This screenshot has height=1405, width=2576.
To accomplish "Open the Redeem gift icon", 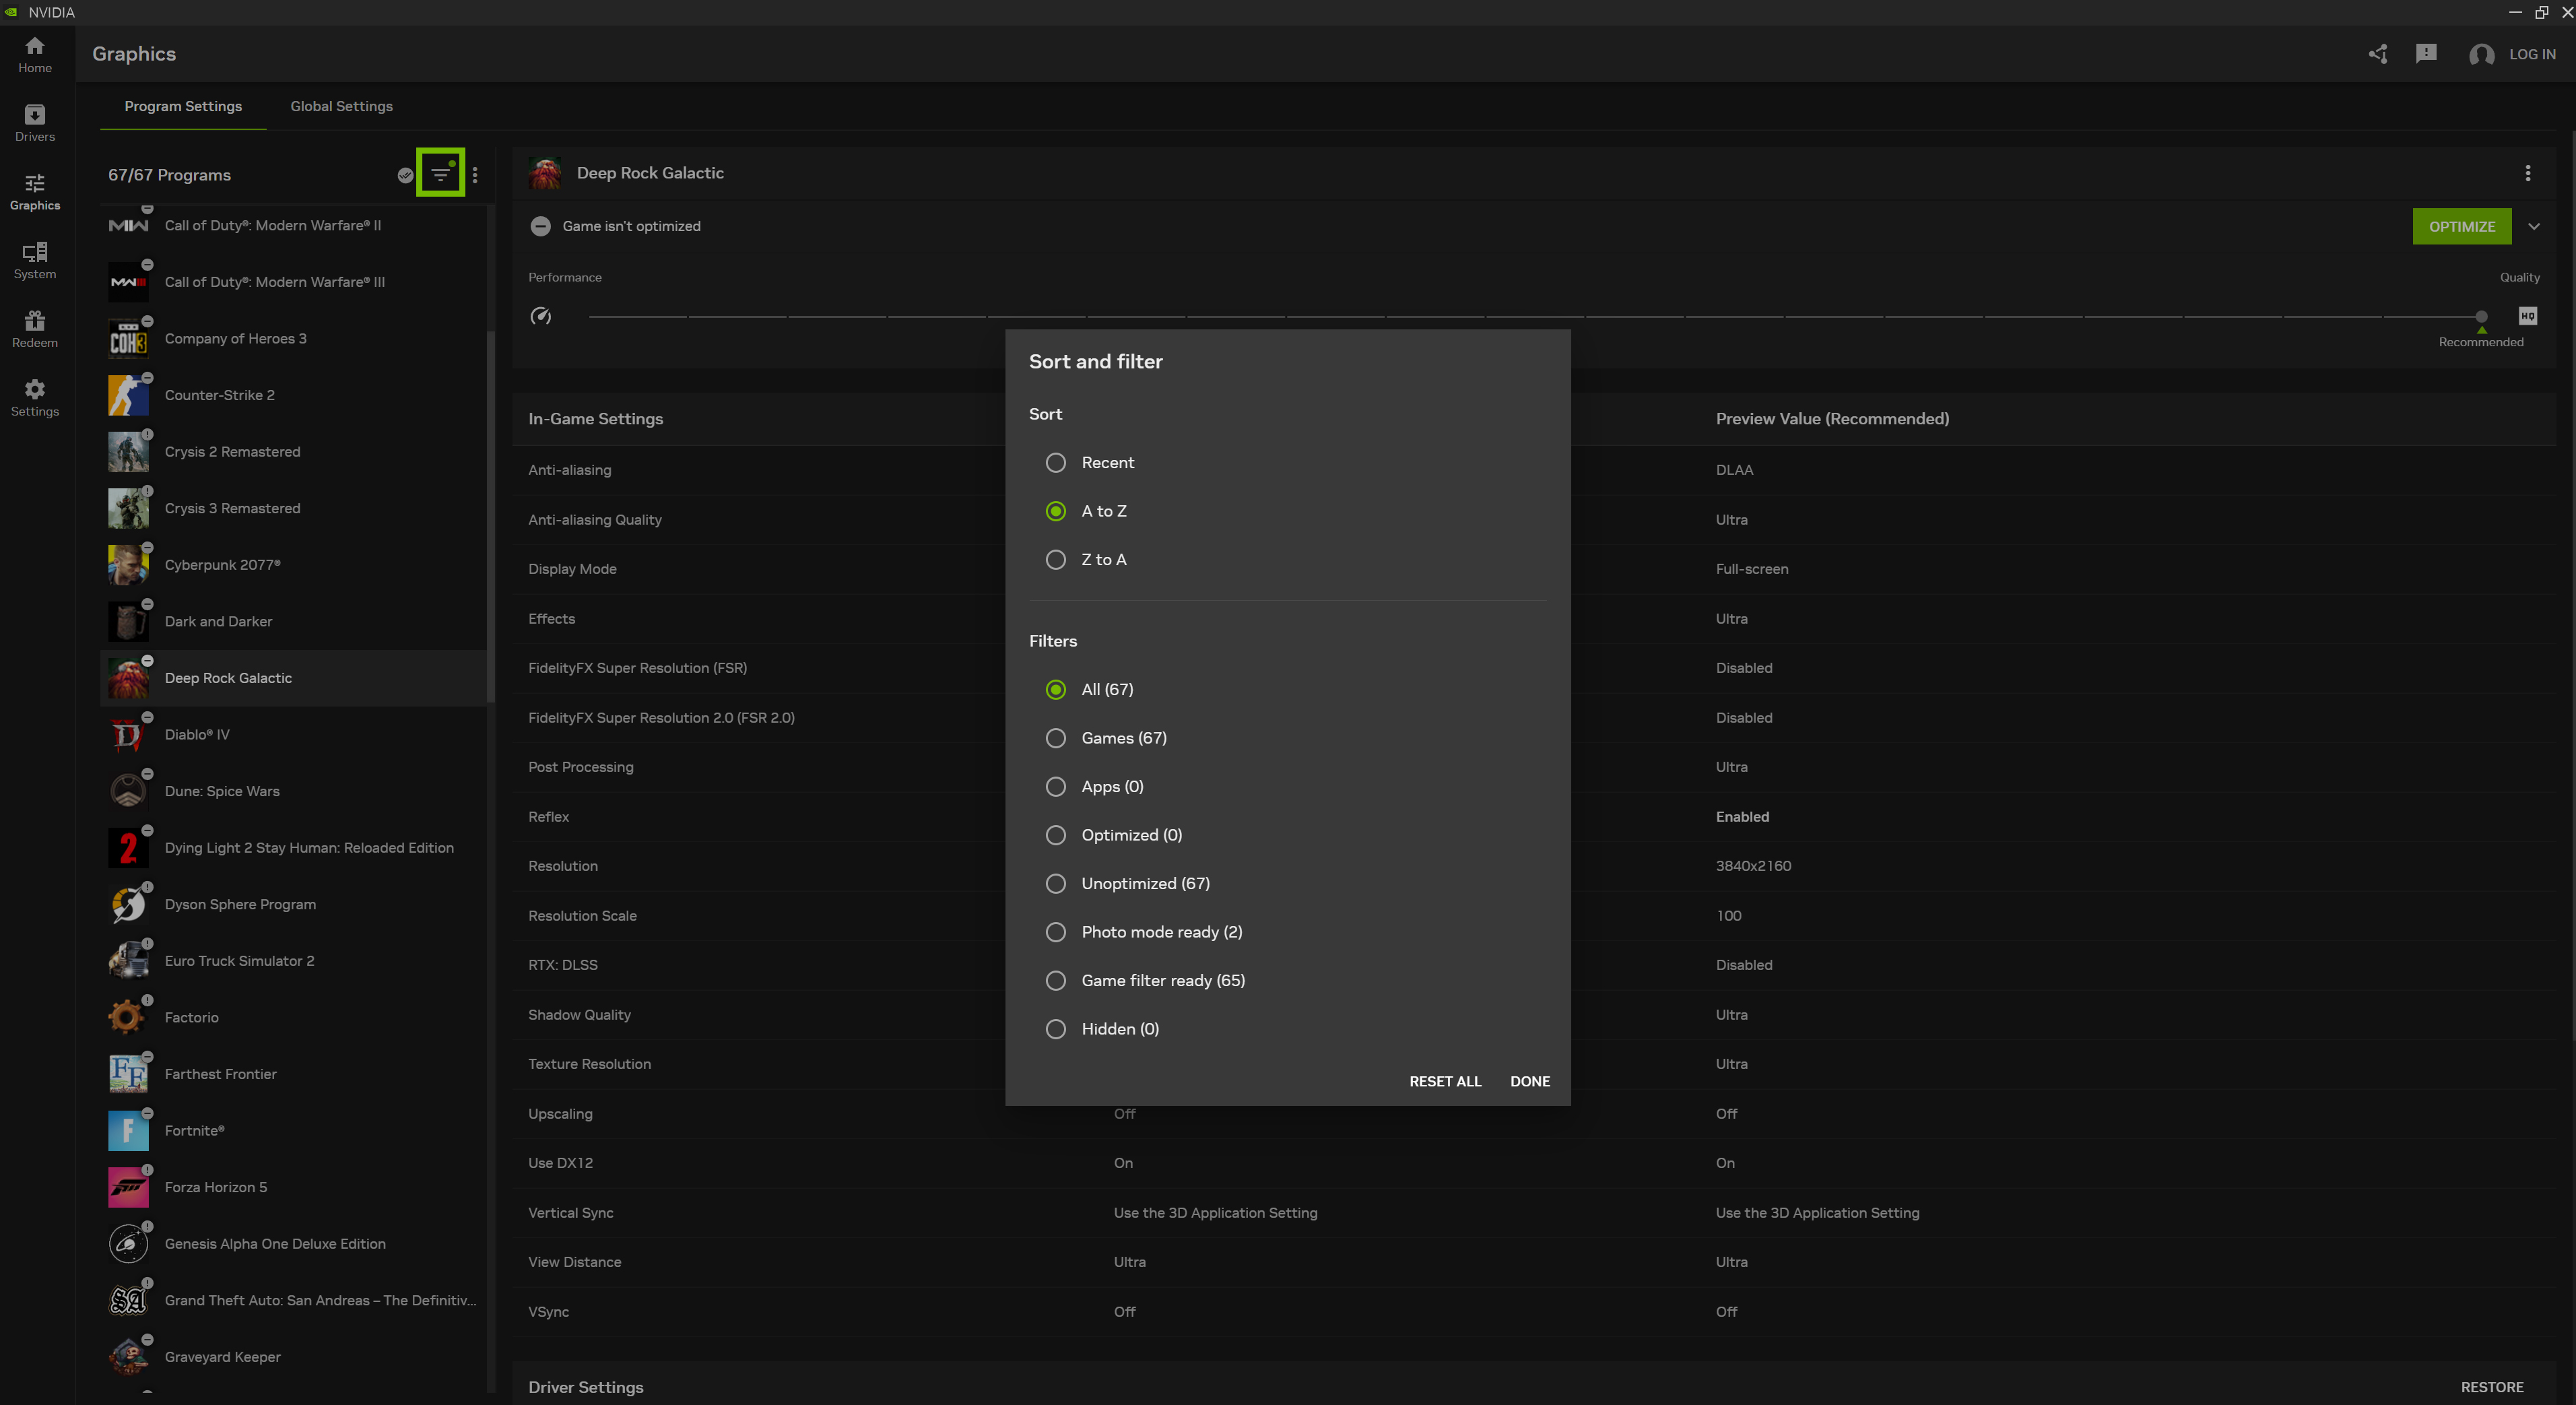I will (35, 329).
